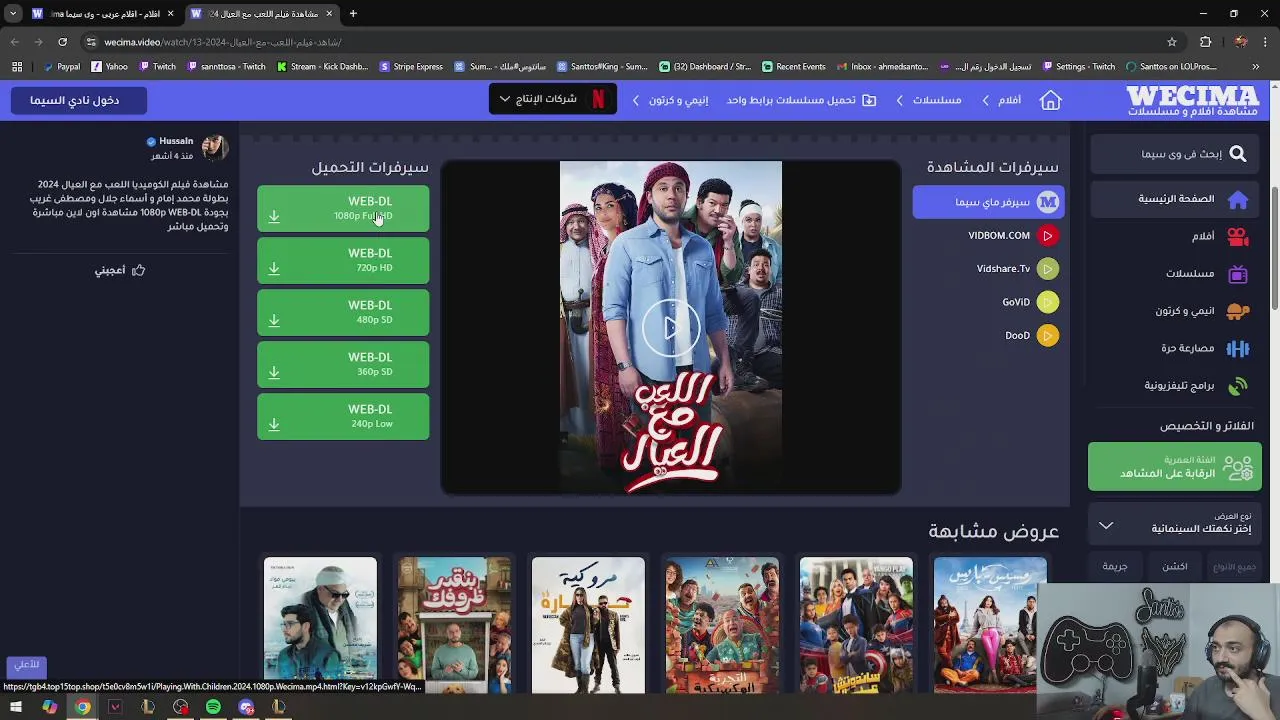
Task: Expand انيمي و كرتون top navigation menu
Action: coord(670,100)
